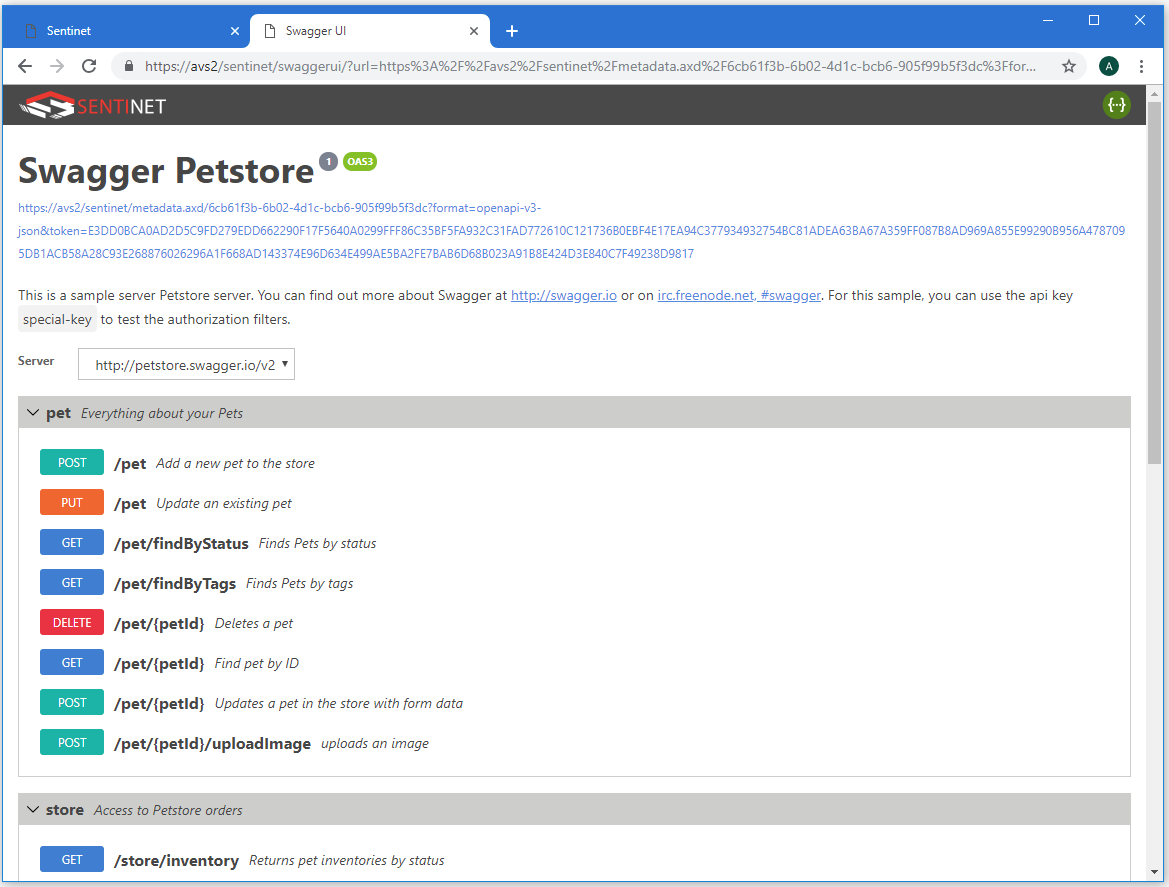Click the OAS3 version badge
Screen dimensions: 1169x887
click(x=359, y=161)
